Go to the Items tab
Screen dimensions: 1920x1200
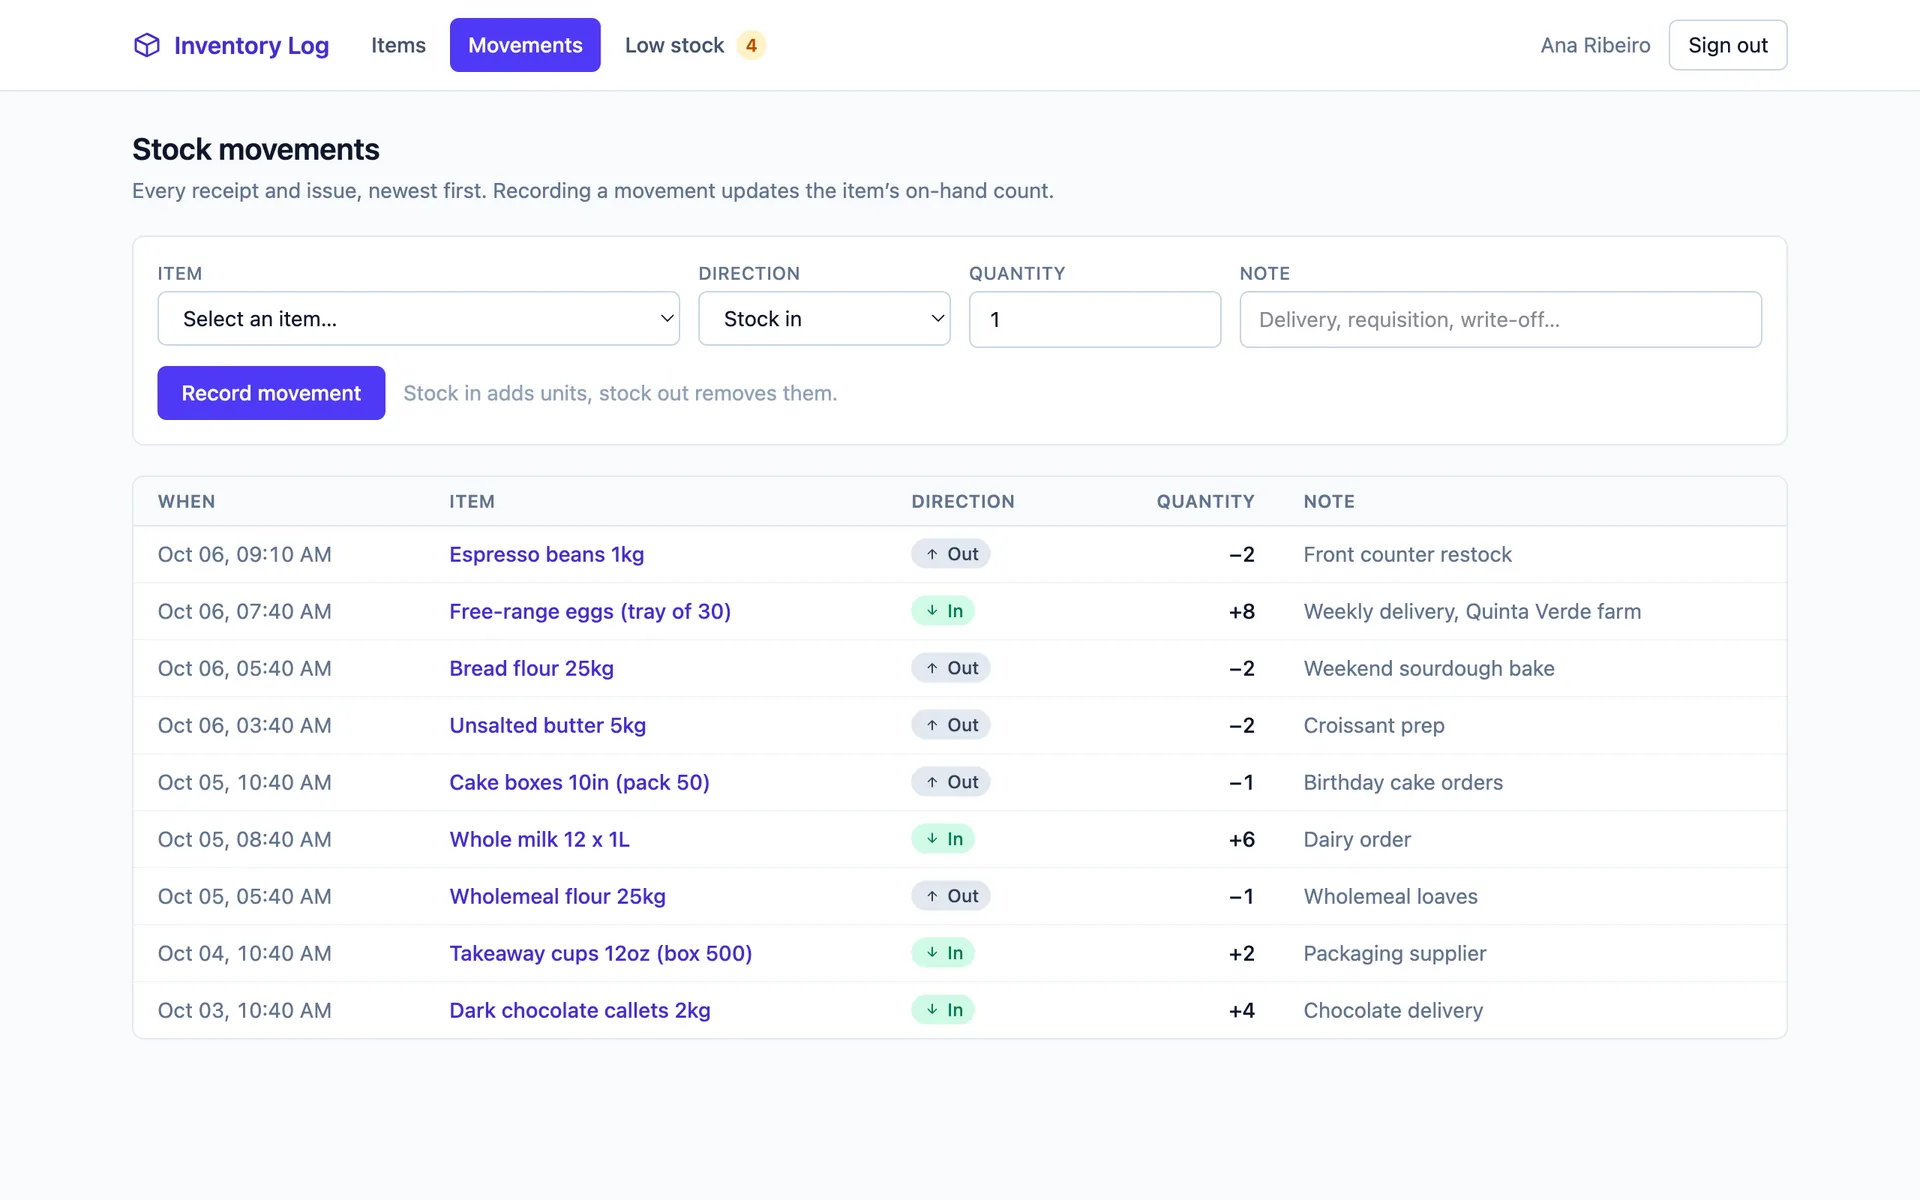pyautogui.click(x=398, y=45)
